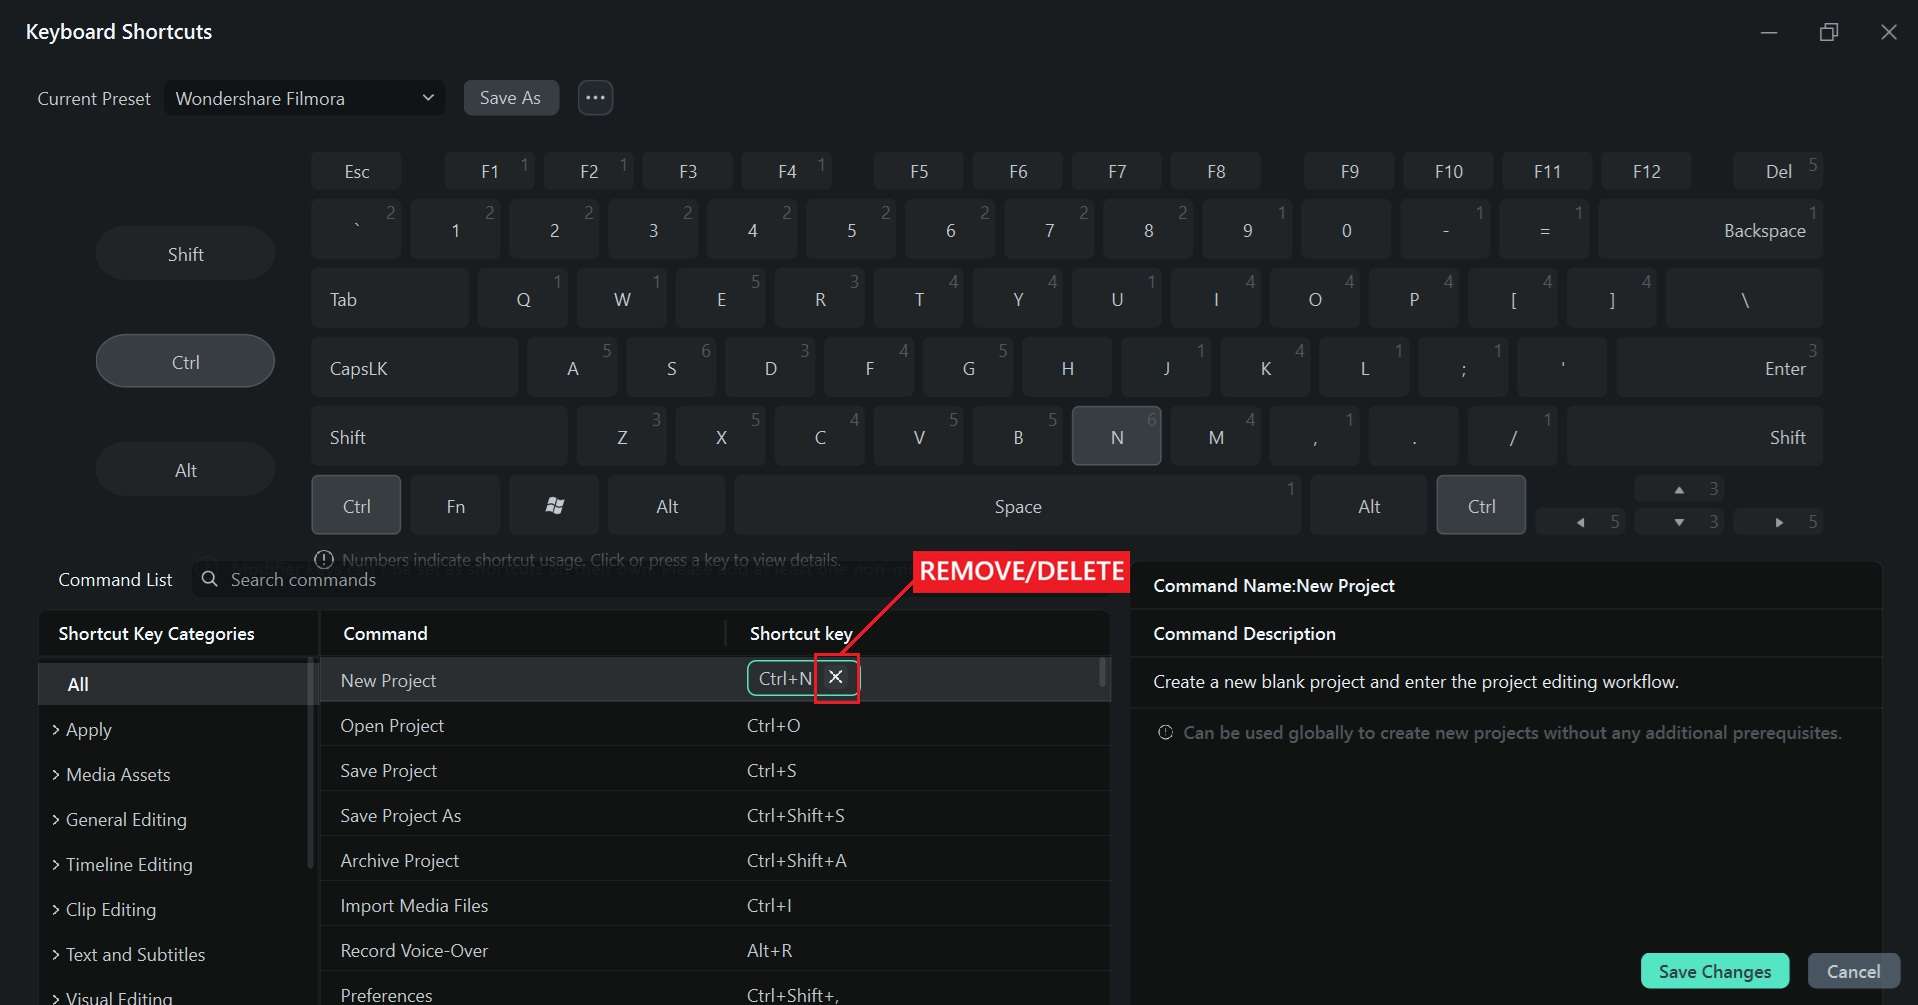Viewport: 1918px width, 1005px height.
Task: Click the right arrow key
Action: coord(1778,522)
